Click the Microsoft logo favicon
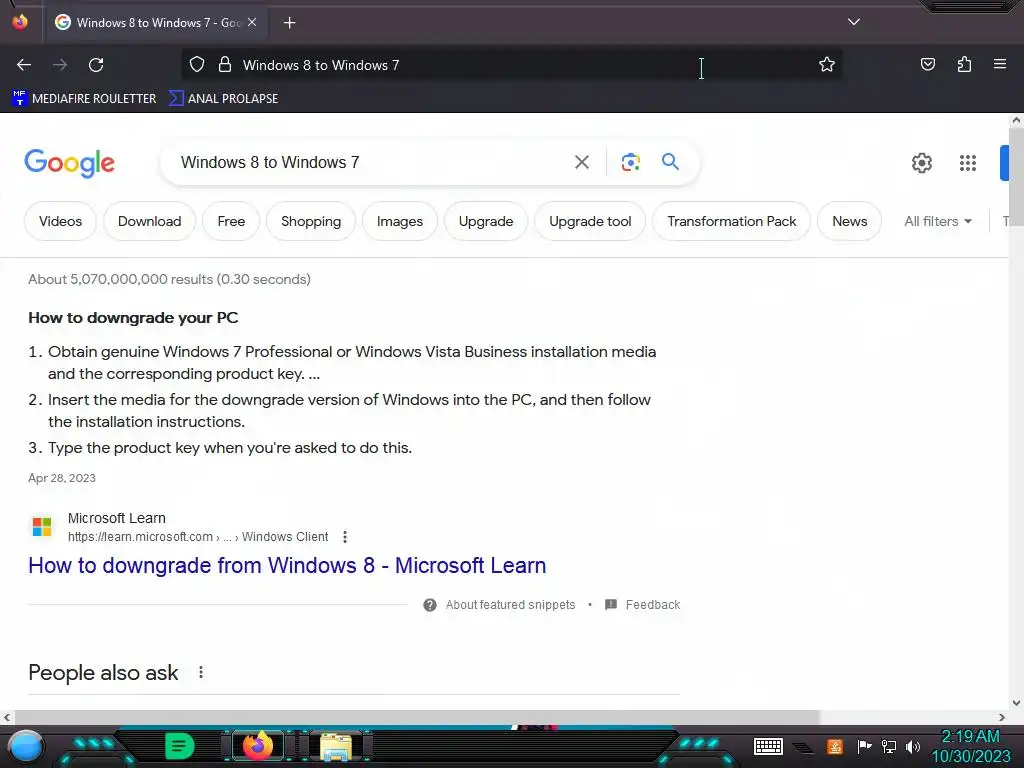Viewport: 1024px width, 768px height. click(42, 526)
